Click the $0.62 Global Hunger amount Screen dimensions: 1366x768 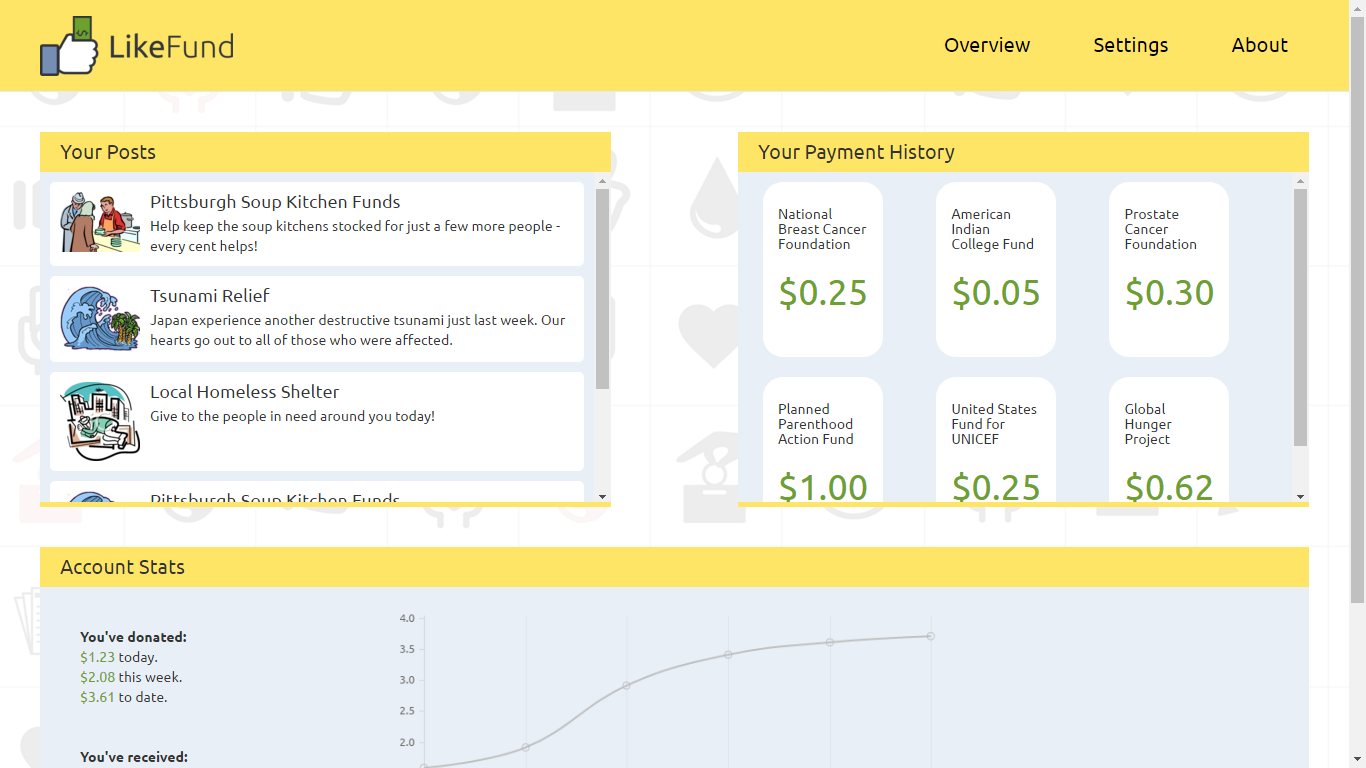click(1169, 487)
